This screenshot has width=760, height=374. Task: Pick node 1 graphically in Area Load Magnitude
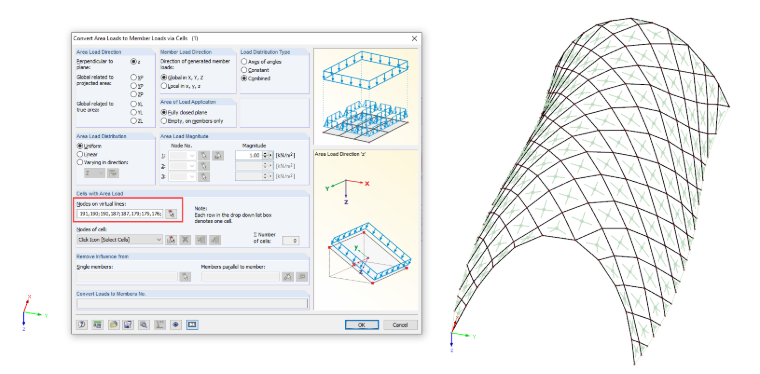[x=205, y=156]
